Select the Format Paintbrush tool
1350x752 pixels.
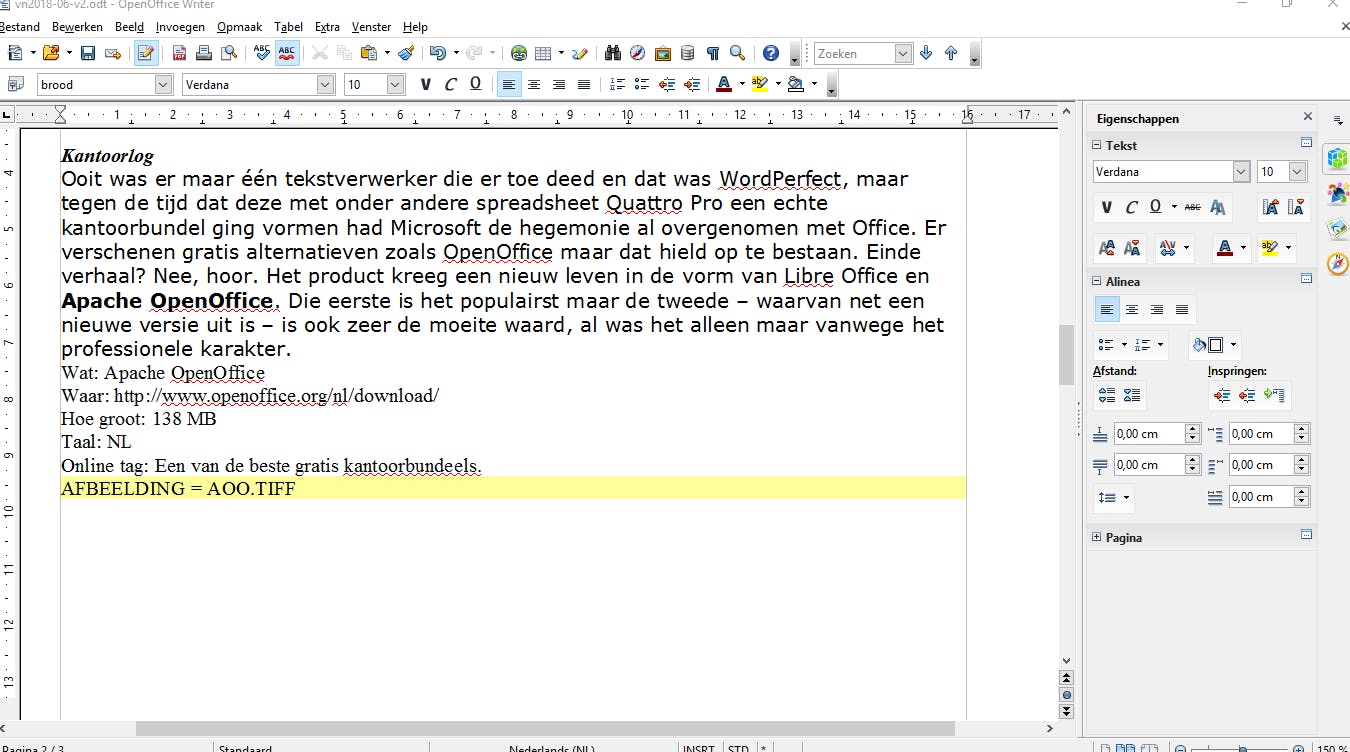point(405,52)
